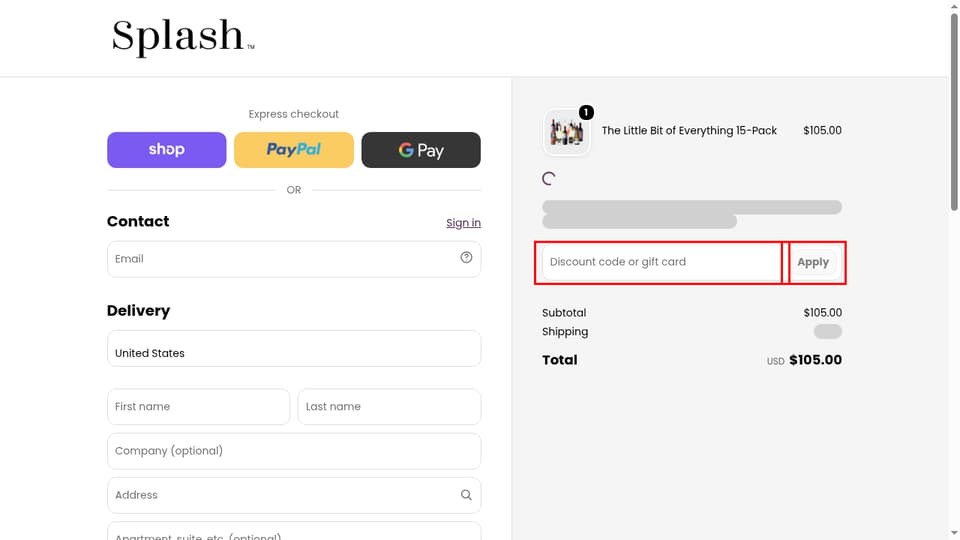Open the United States country dropdown
Viewport: 960px width, 540px height.
click(x=294, y=348)
